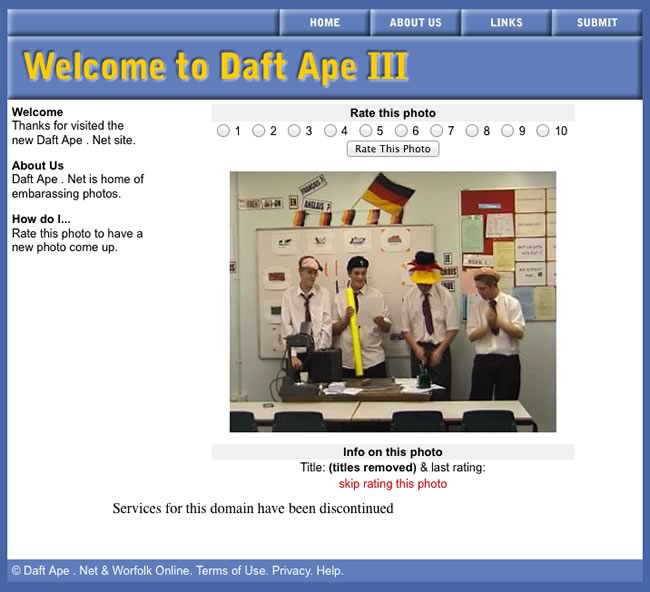Choose rating 2 for the photo
650x592 pixels.
[259, 131]
